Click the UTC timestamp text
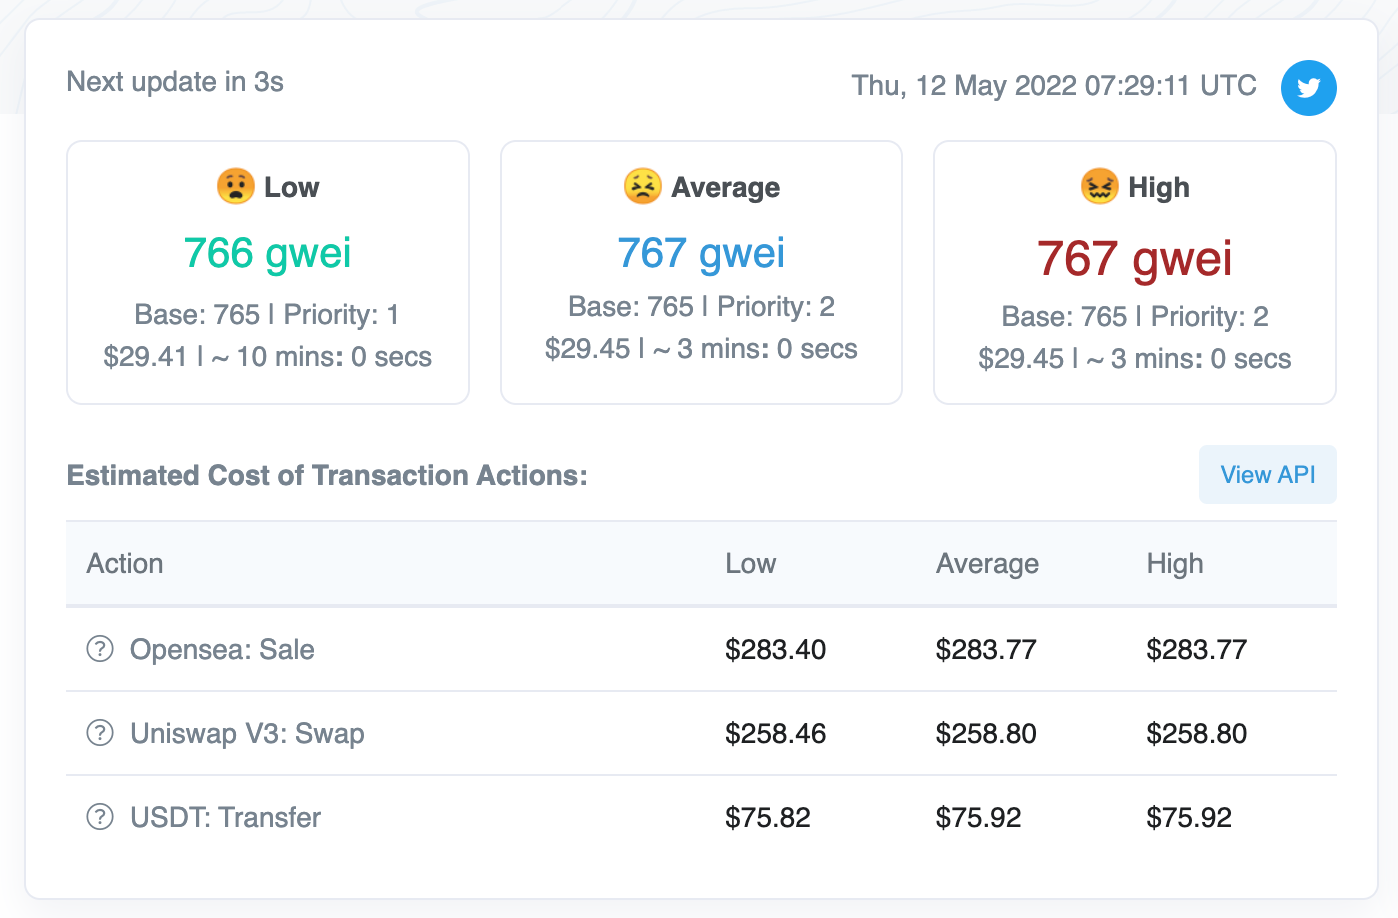Screen dimensions: 1398x918 1054,86
